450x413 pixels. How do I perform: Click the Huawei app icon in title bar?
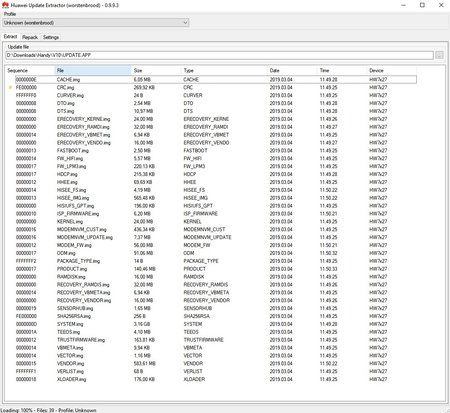(x=5, y=5)
